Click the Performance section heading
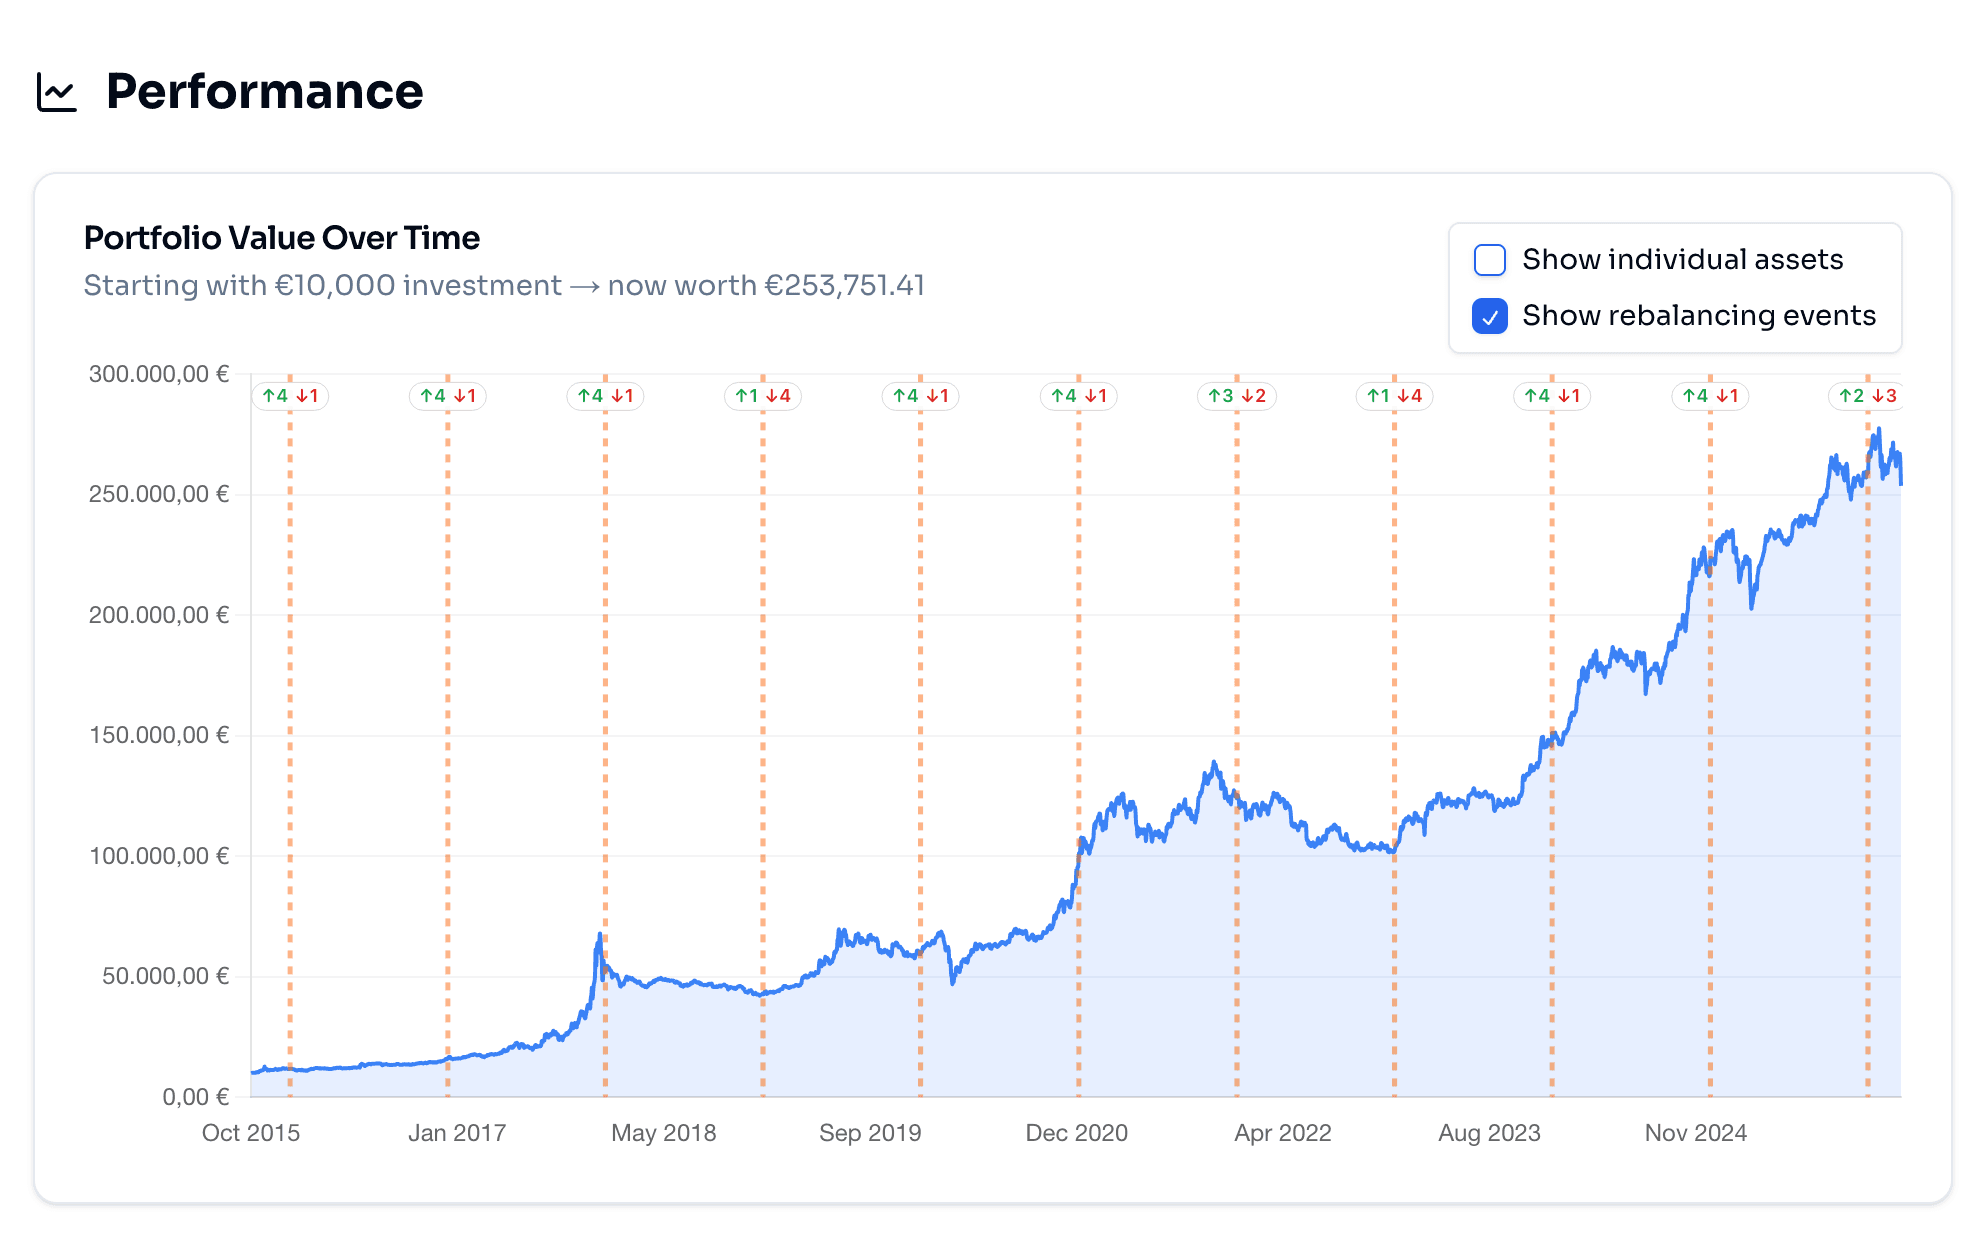 pyautogui.click(x=264, y=91)
